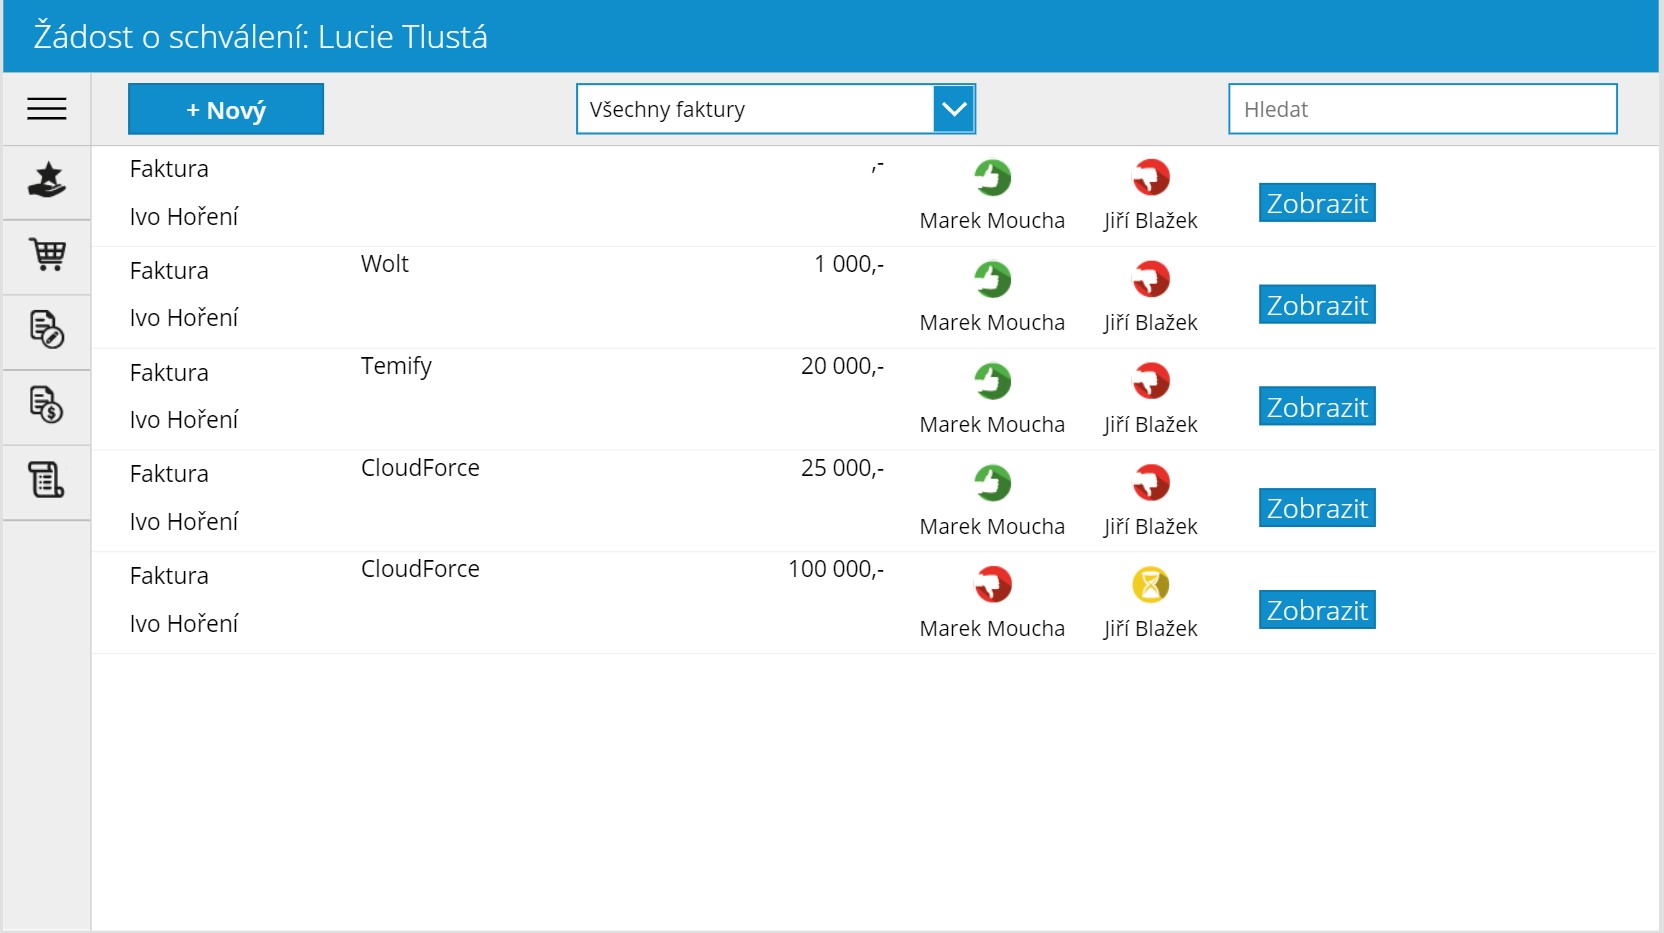Select the document edit sidebar icon
The image size is (1664, 933).
(47, 329)
